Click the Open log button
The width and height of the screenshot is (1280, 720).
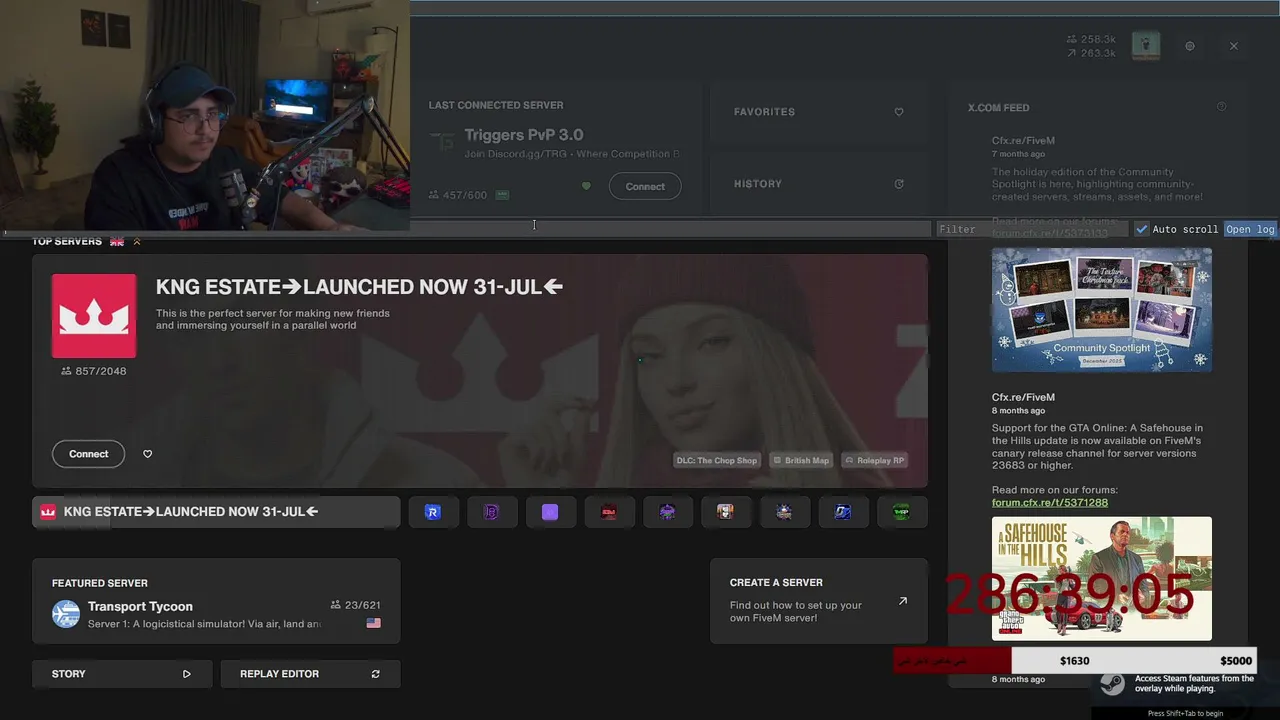pos(1250,229)
